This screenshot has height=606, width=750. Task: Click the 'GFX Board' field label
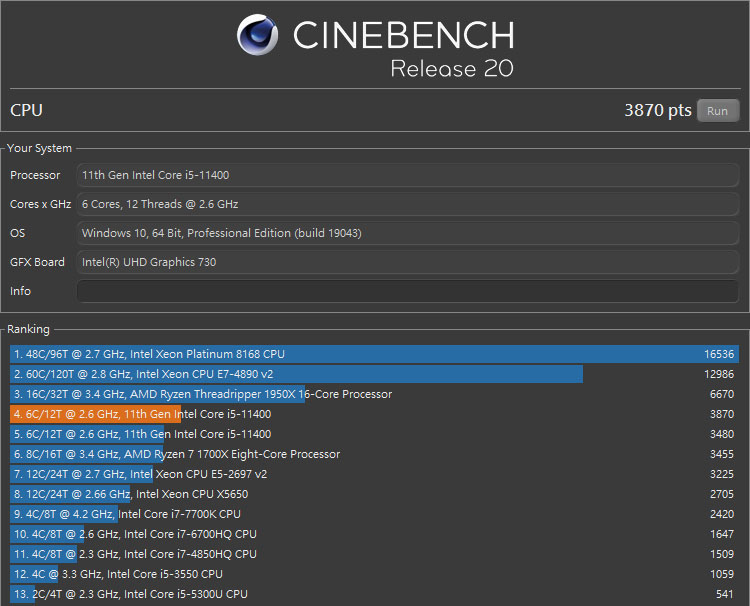pos(37,262)
